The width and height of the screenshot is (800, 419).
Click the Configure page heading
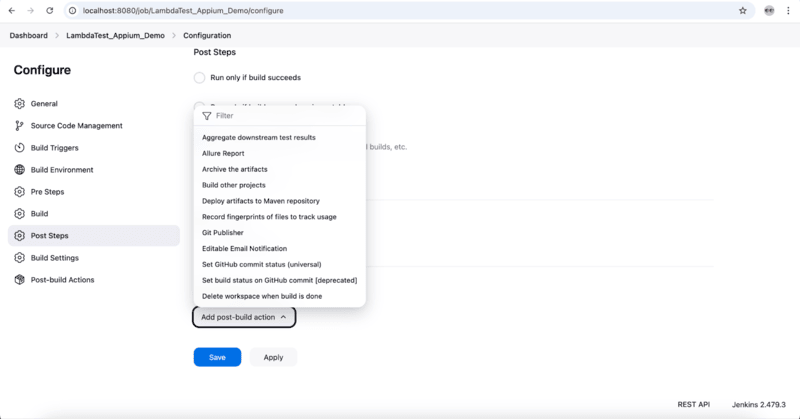(x=42, y=70)
